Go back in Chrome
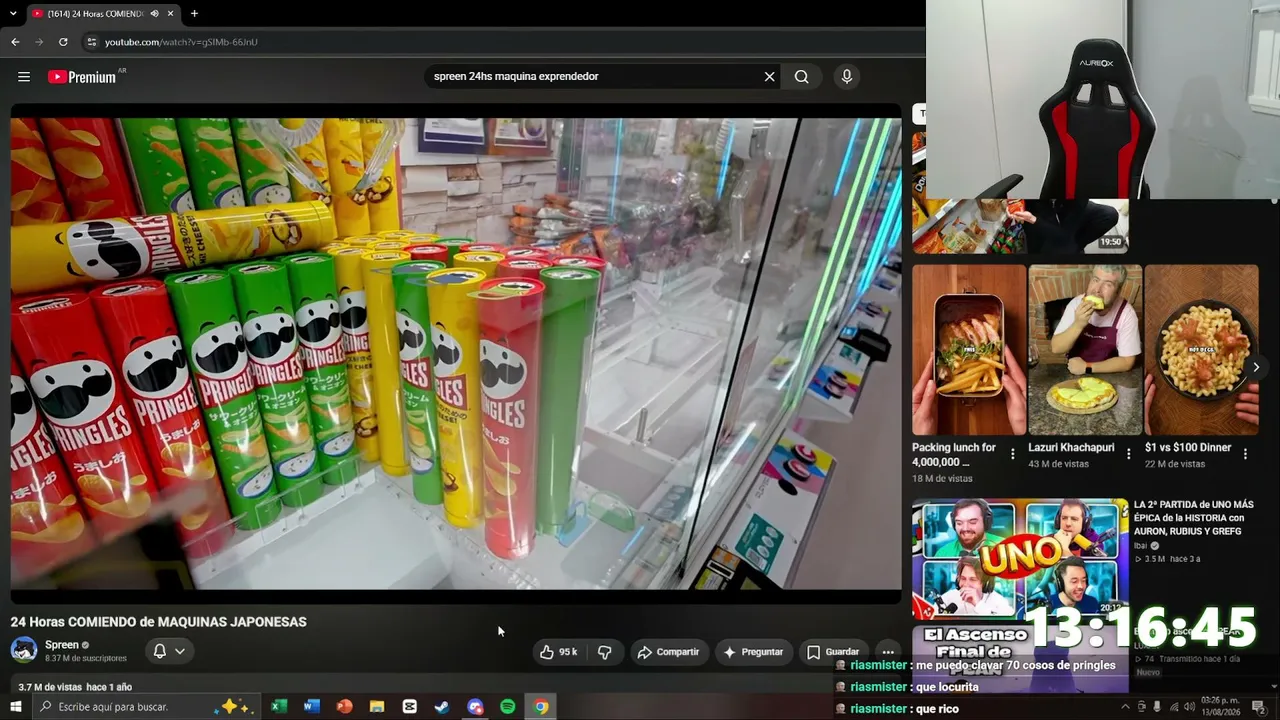 [x=15, y=42]
